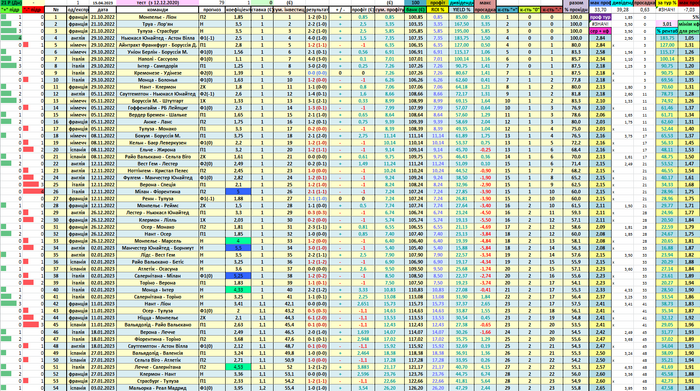Click 'Айнтрахт Франкфурт - Боруссія Д.' cell

[158, 45]
